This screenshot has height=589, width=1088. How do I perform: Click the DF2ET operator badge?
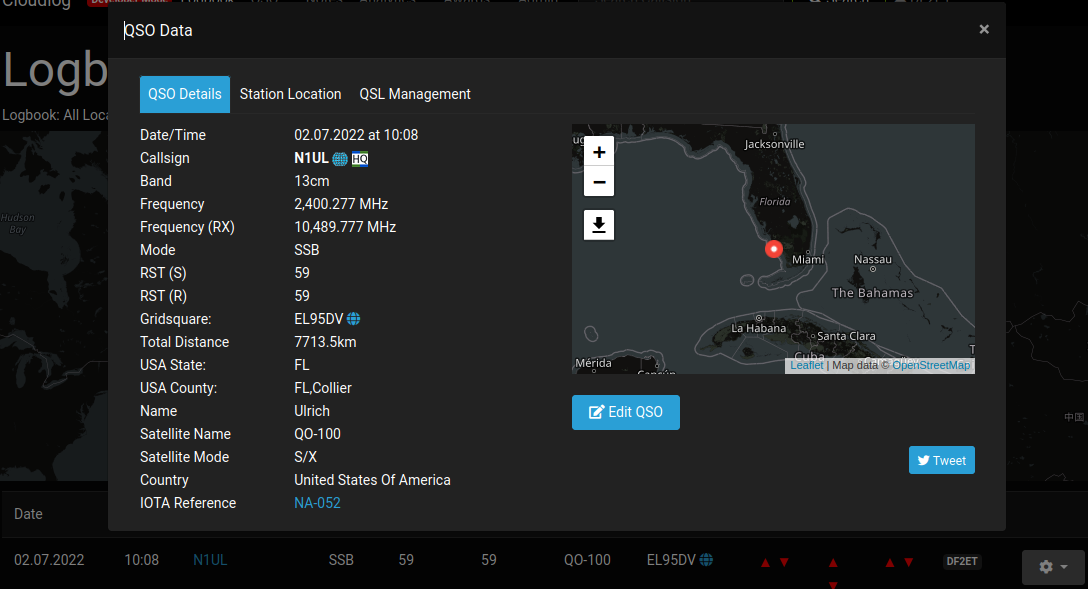coord(961,561)
